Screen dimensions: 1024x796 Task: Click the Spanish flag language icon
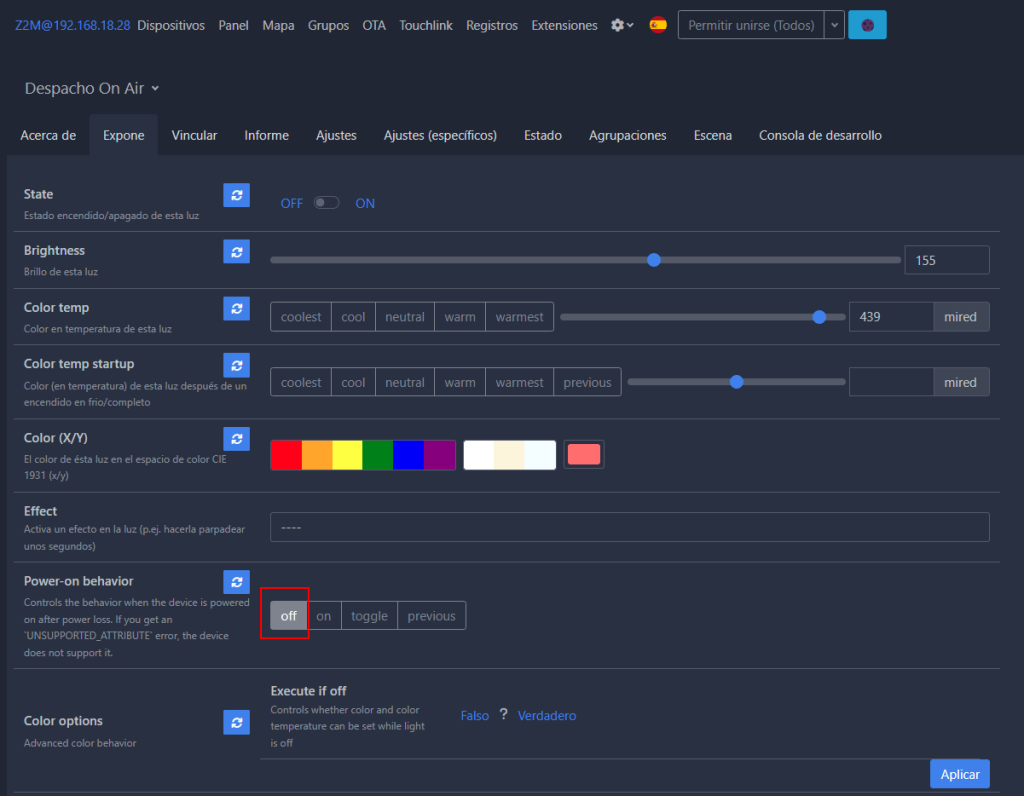pyautogui.click(x=657, y=25)
